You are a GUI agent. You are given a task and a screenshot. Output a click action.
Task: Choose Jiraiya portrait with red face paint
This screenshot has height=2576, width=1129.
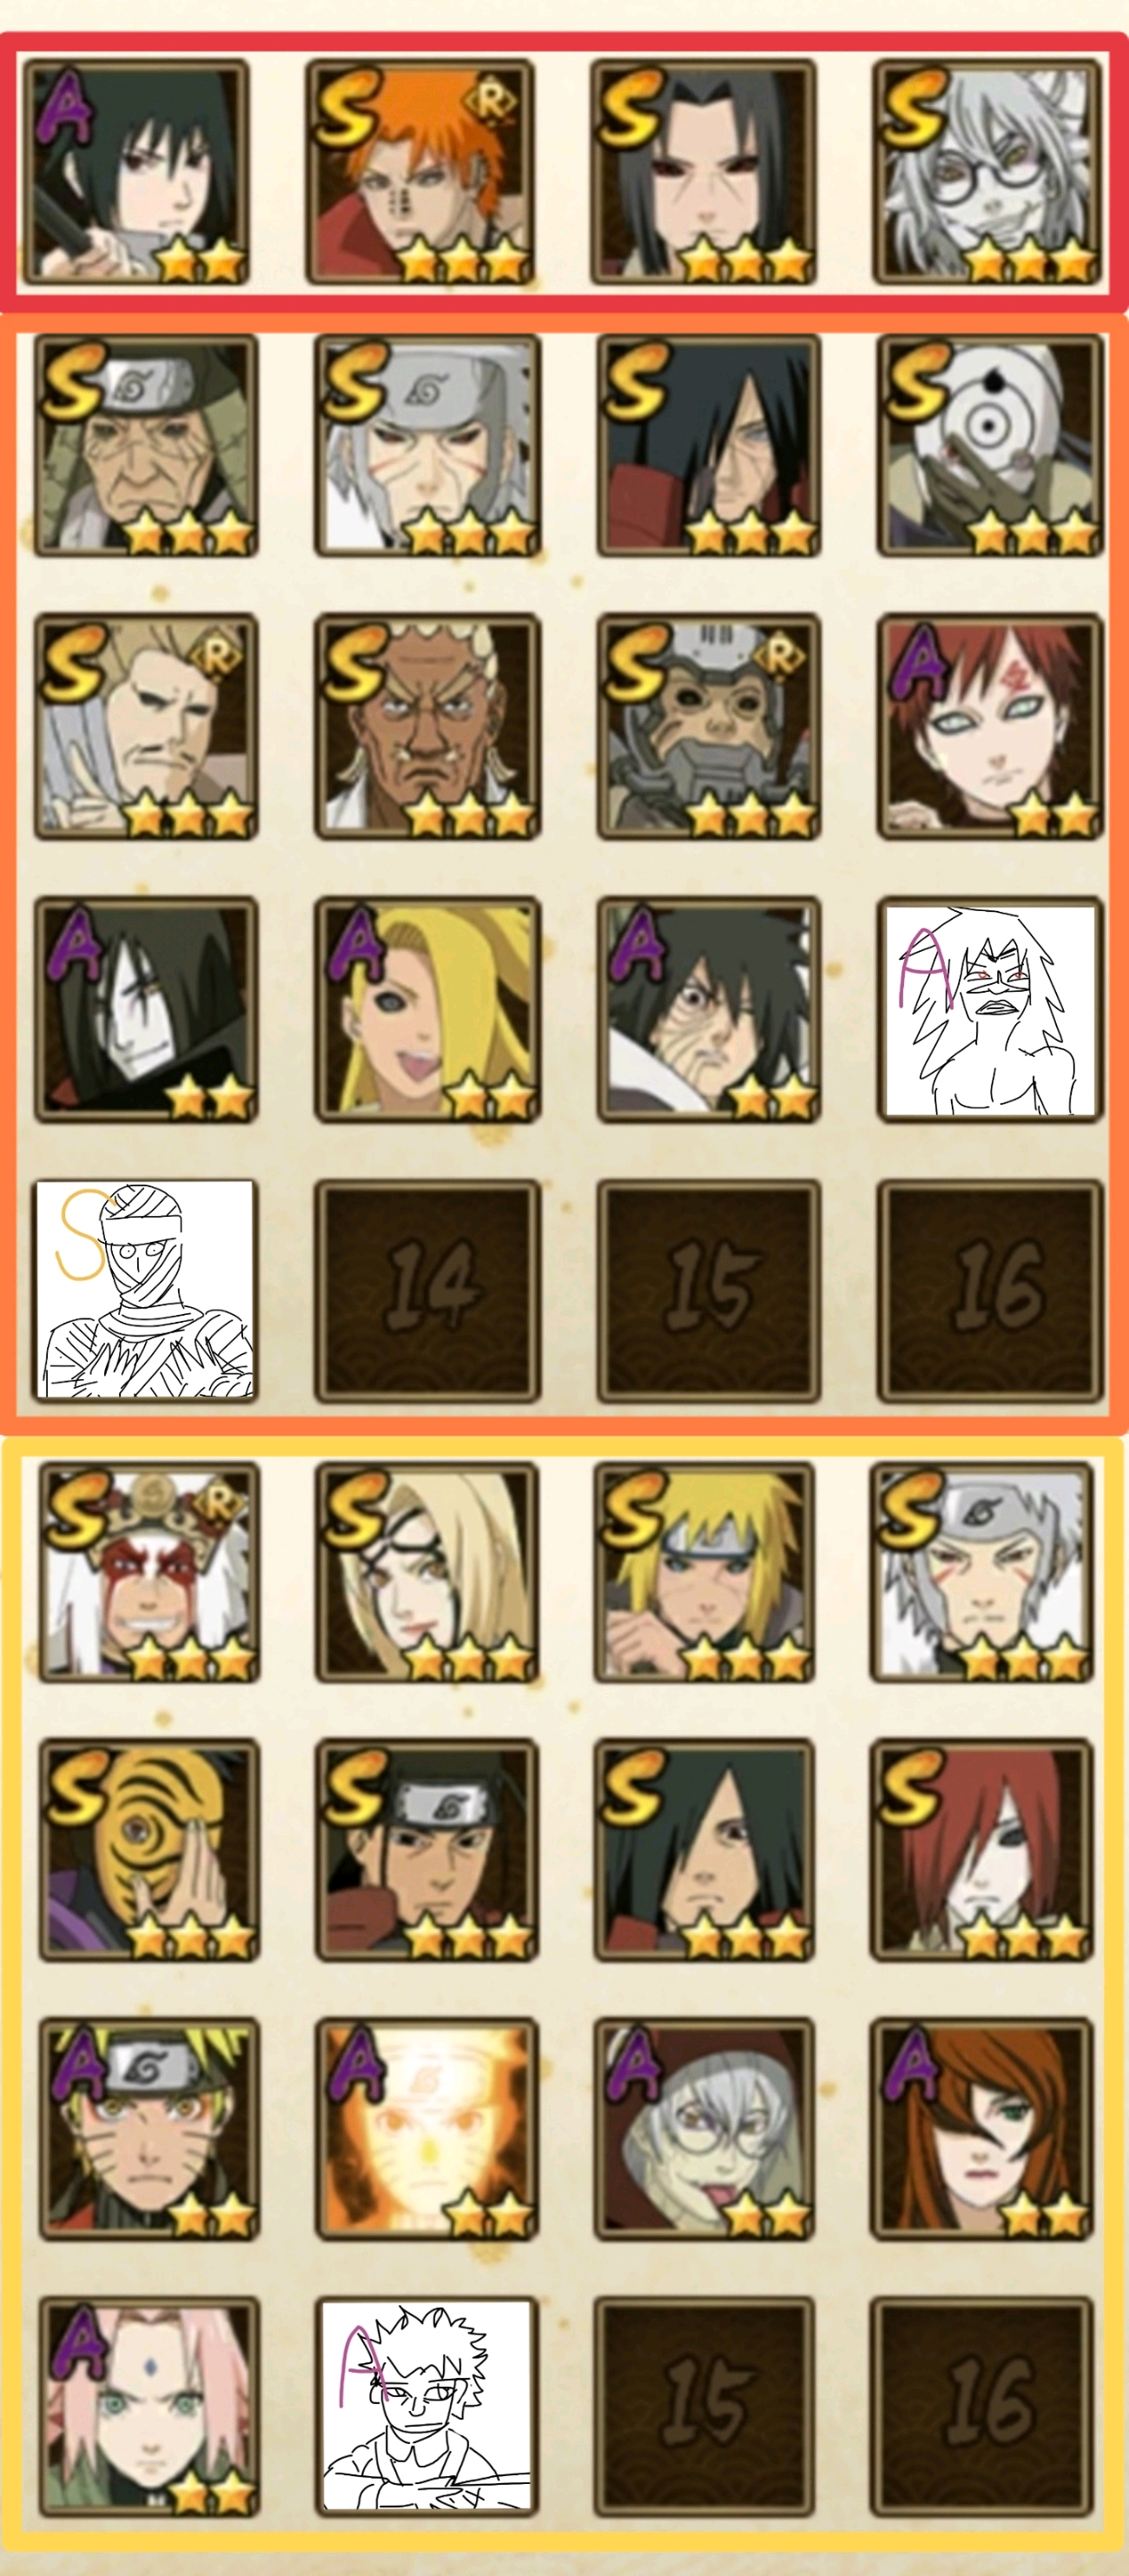click(x=149, y=1571)
